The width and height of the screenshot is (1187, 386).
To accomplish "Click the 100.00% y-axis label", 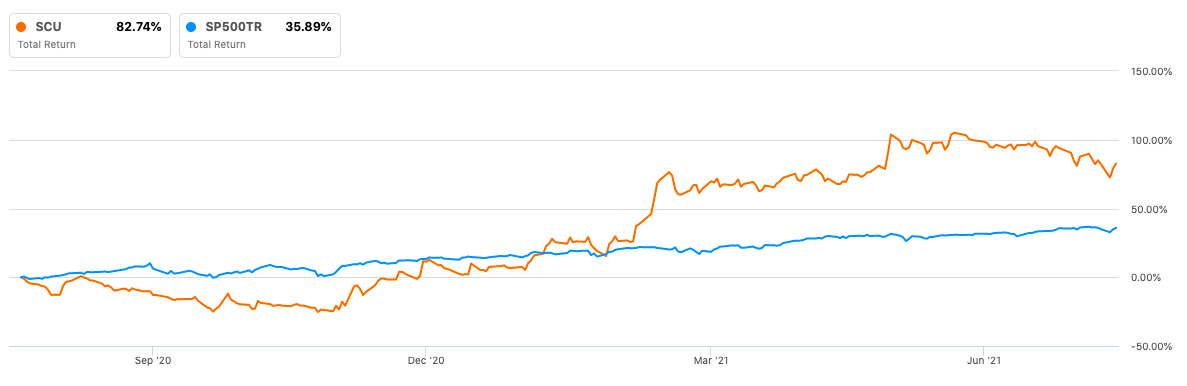I will pyautogui.click(x=1149, y=141).
